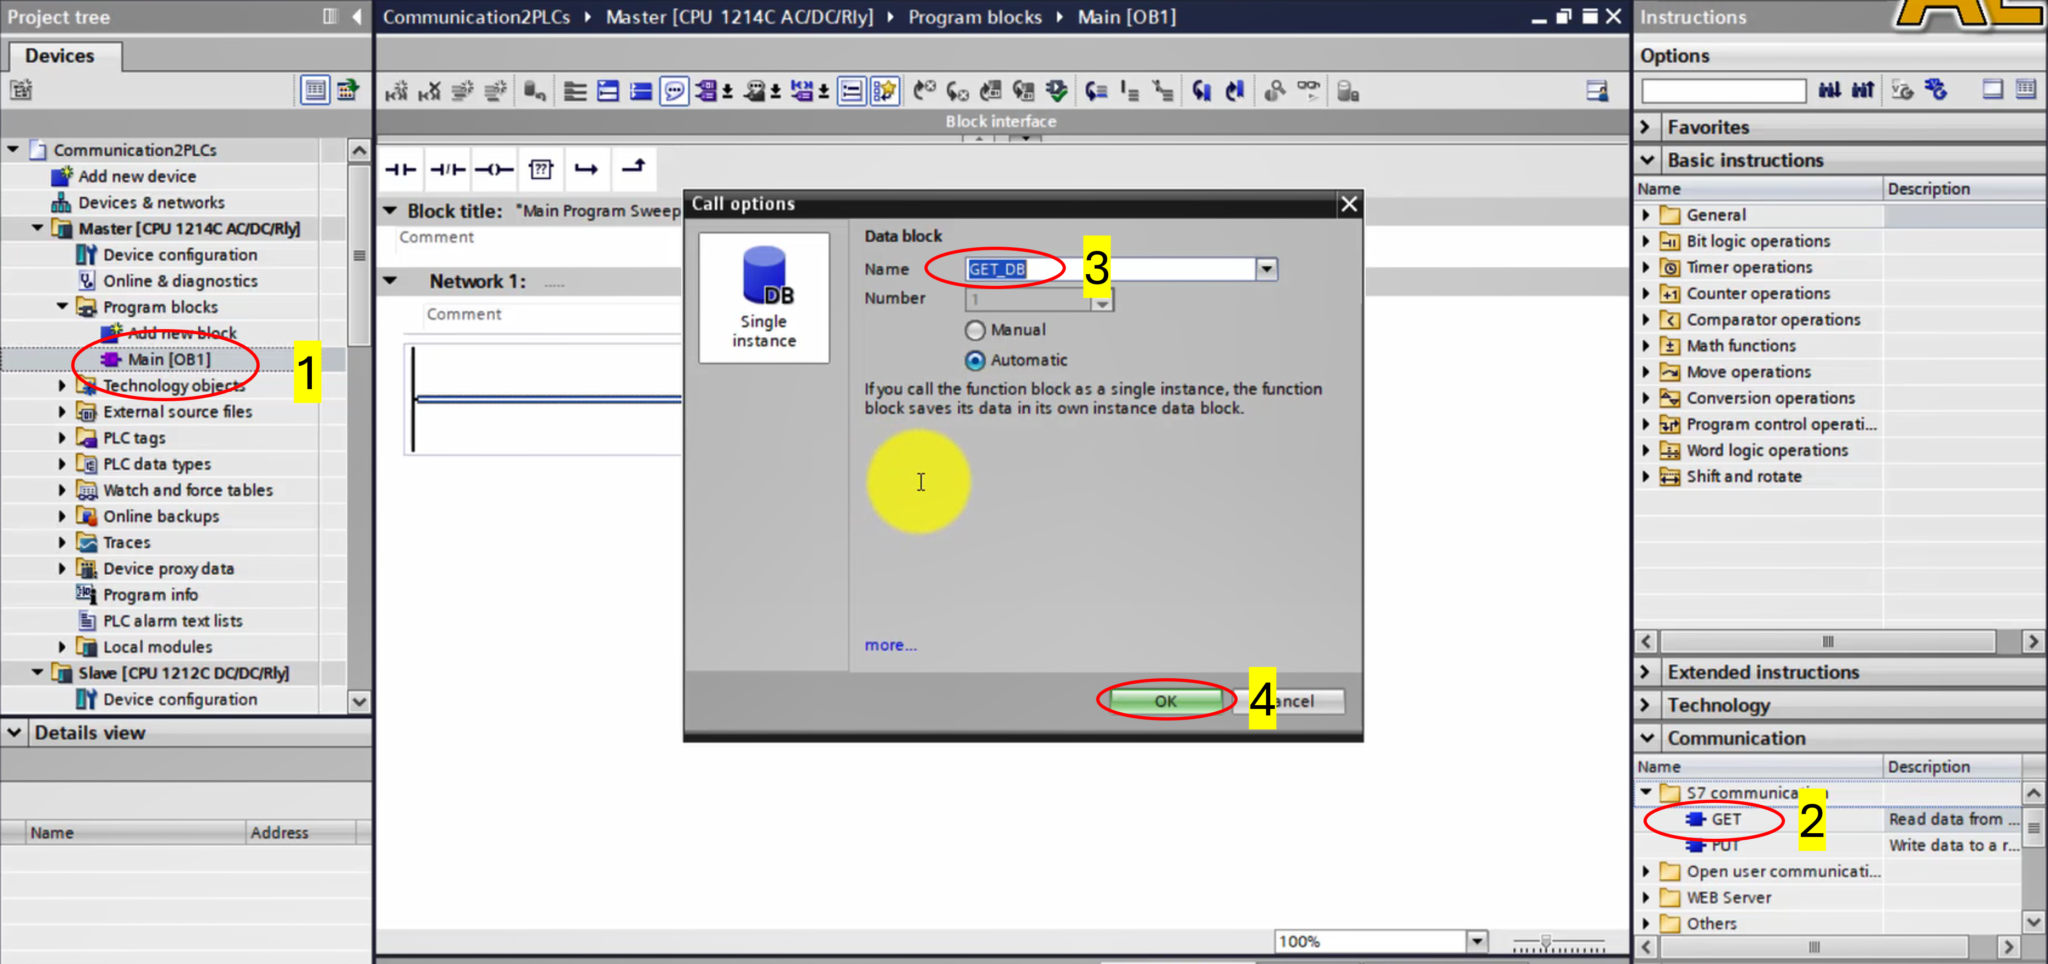Screen dimensions: 2048x964
Task: Insert a normally closed contact
Action: pyautogui.click(x=447, y=168)
